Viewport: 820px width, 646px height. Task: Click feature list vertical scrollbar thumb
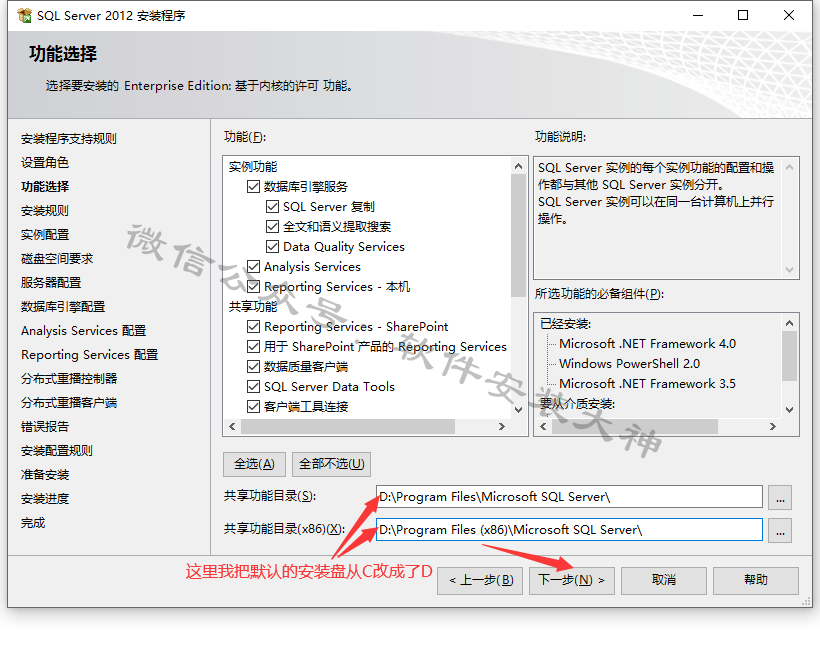tap(518, 235)
